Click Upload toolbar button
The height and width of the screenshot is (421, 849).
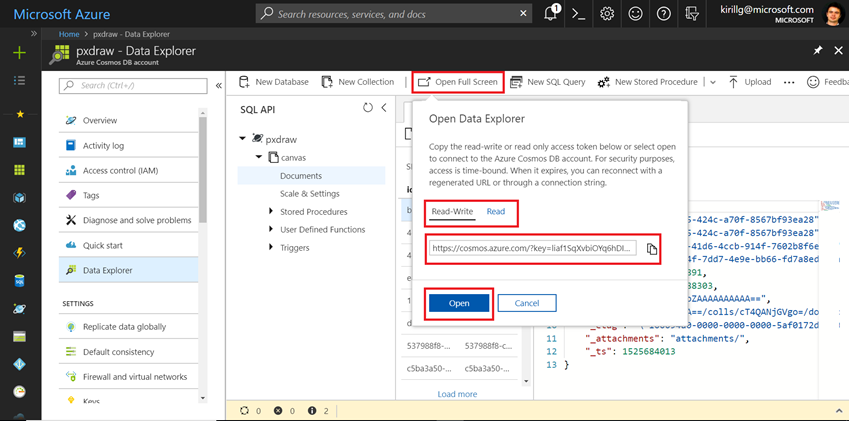click(749, 82)
